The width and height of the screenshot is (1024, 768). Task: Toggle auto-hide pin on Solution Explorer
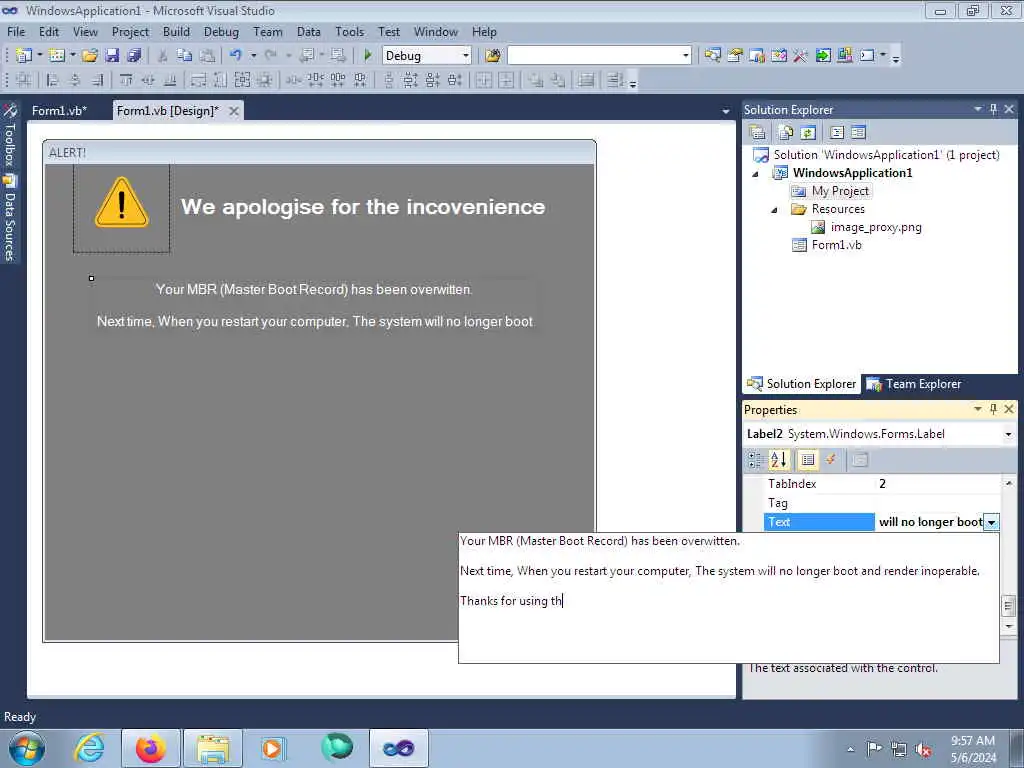993,109
